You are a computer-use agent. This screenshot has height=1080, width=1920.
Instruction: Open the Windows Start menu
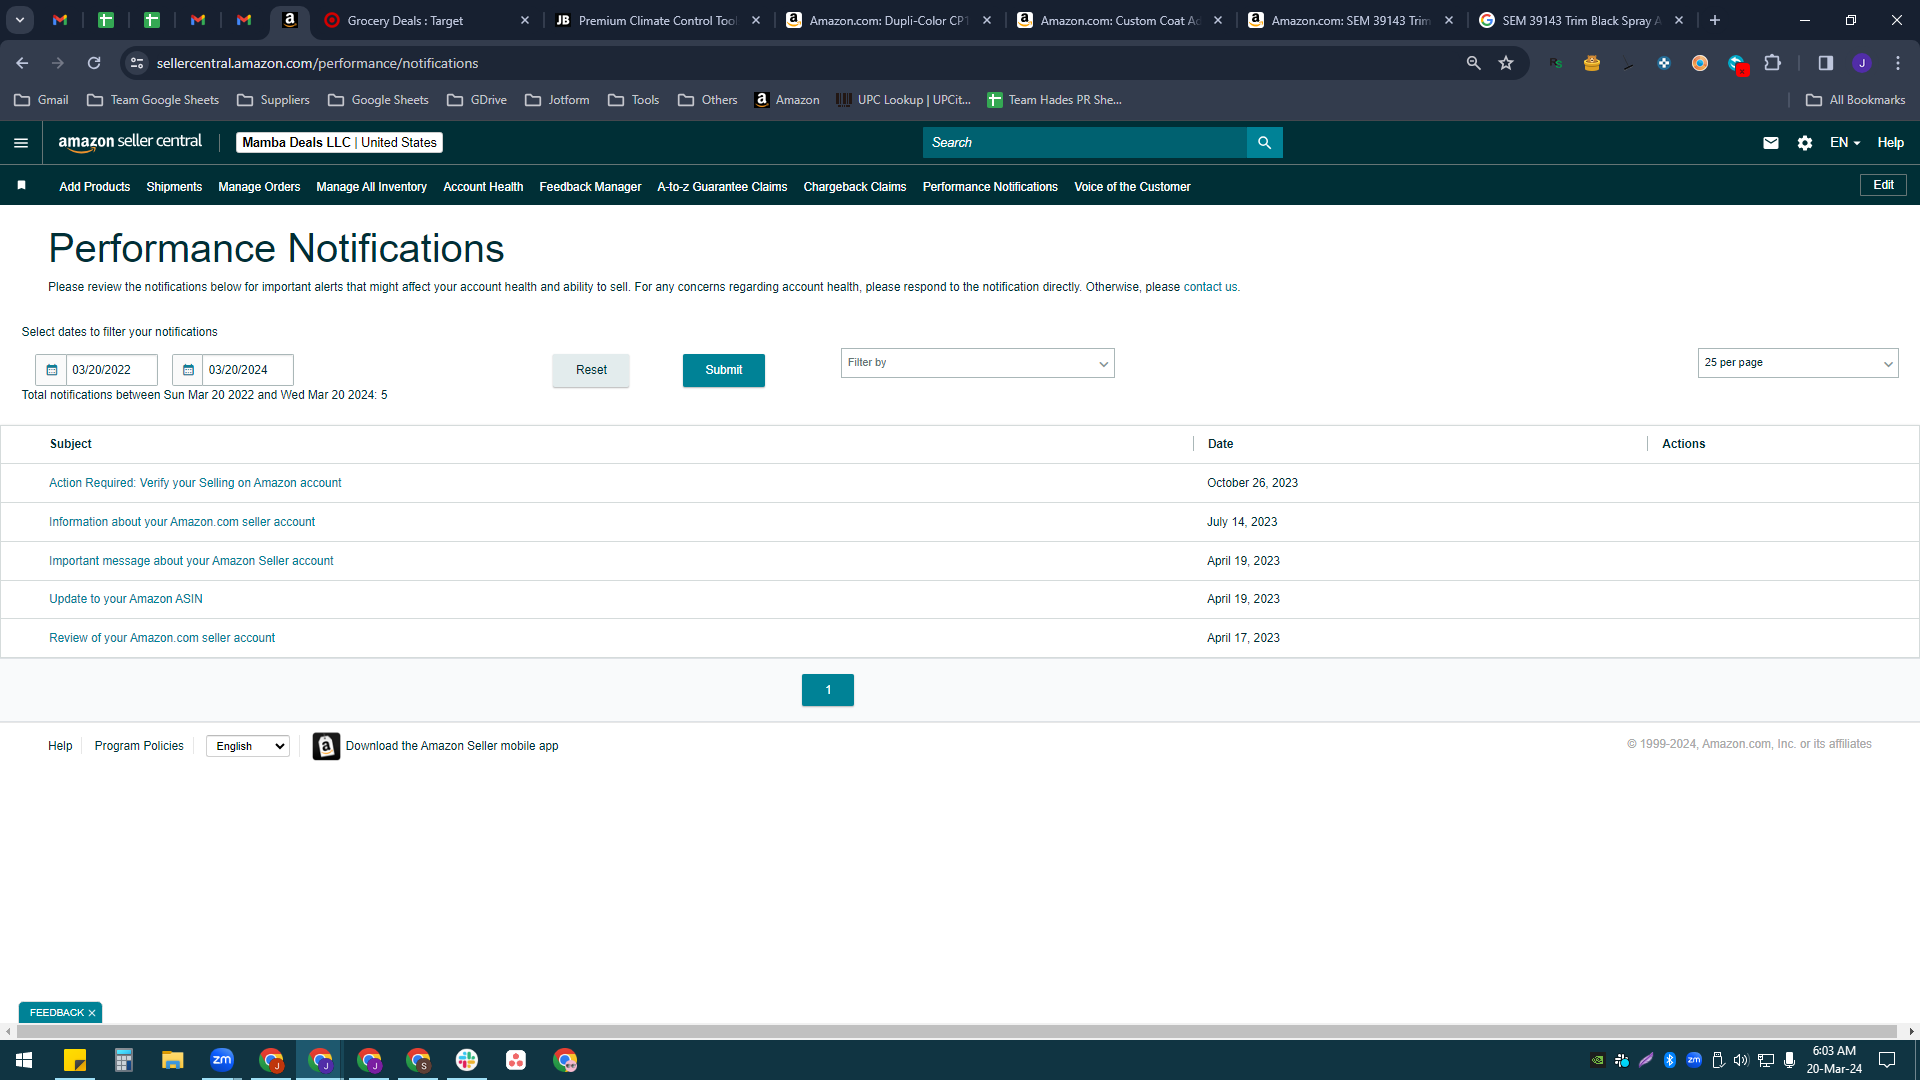pyautogui.click(x=24, y=1060)
